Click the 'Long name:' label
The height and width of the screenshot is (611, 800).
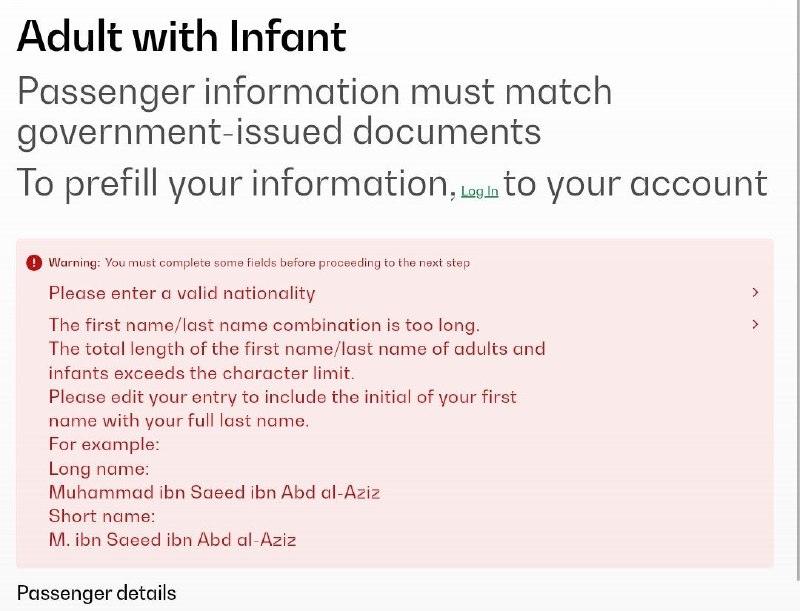pos(99,468)
